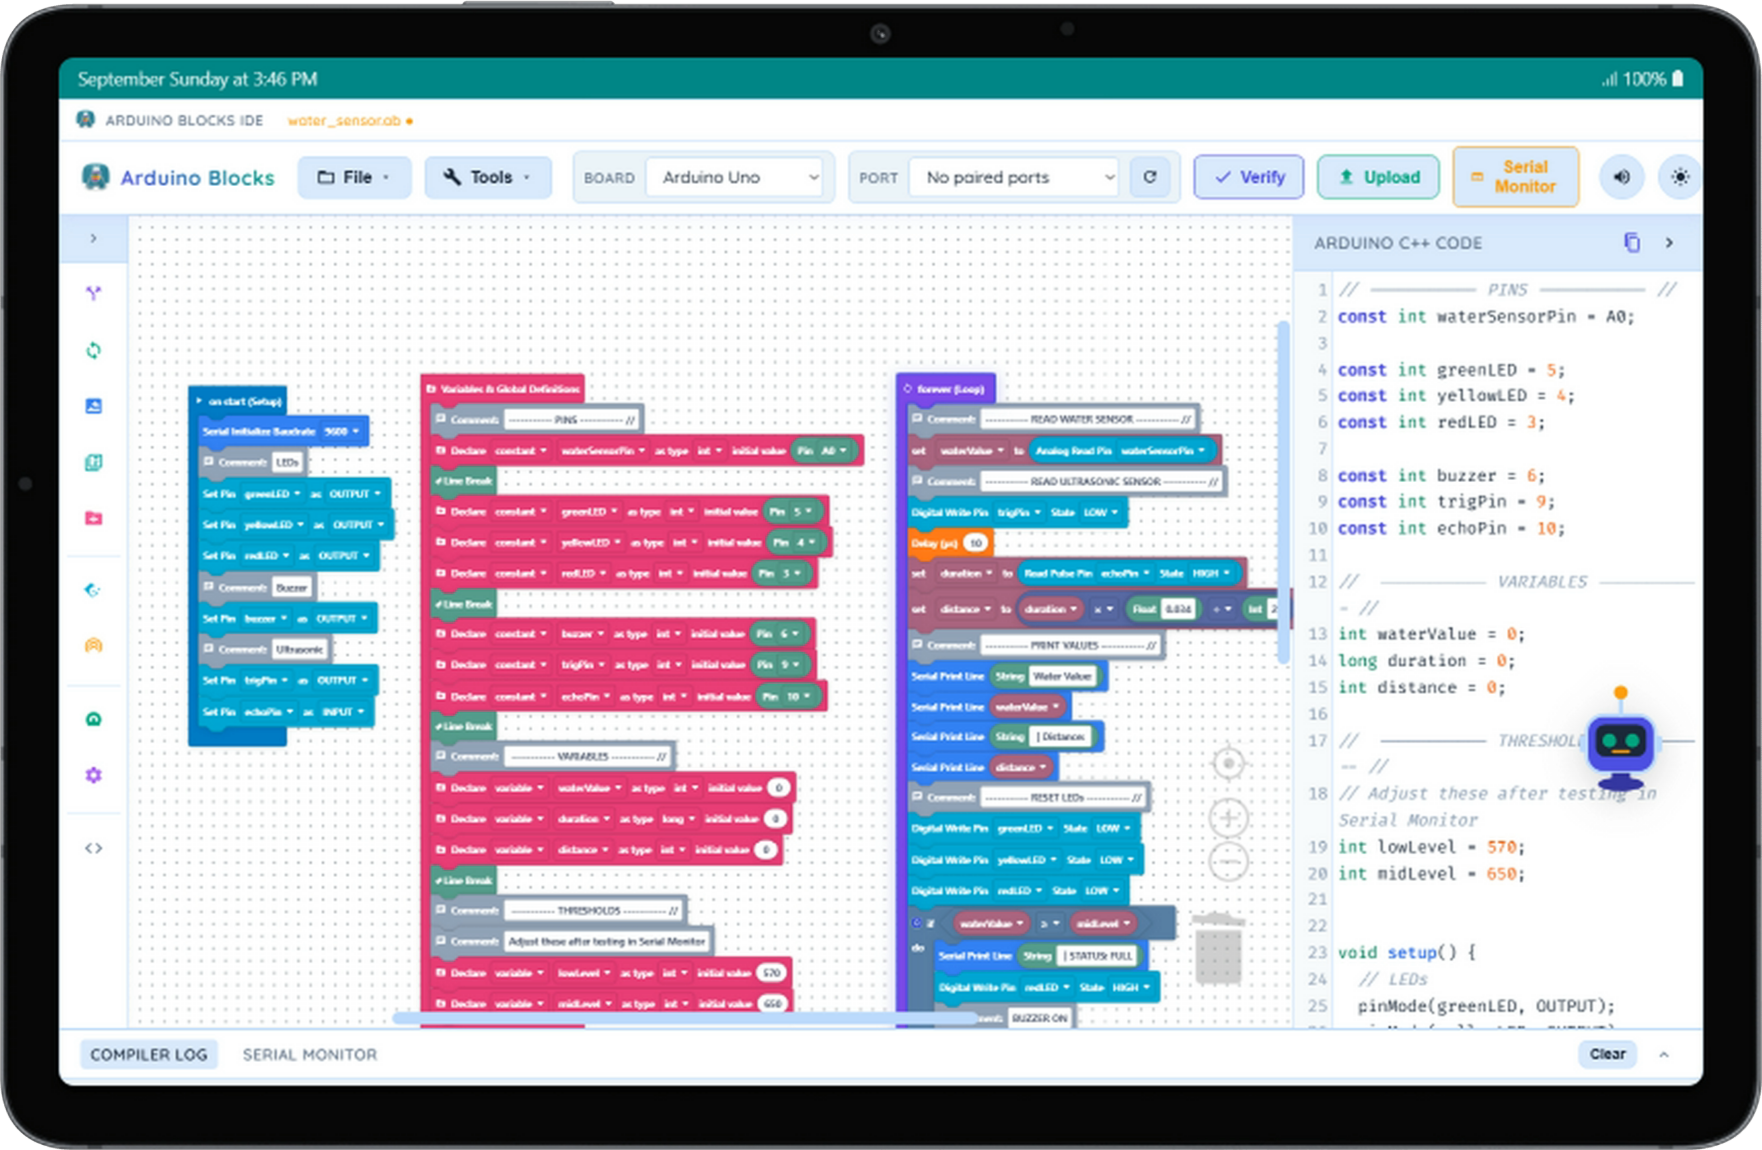Refresh the serial ports list
This screenshot has height=1150, width=1762.
pos(1150,177)
